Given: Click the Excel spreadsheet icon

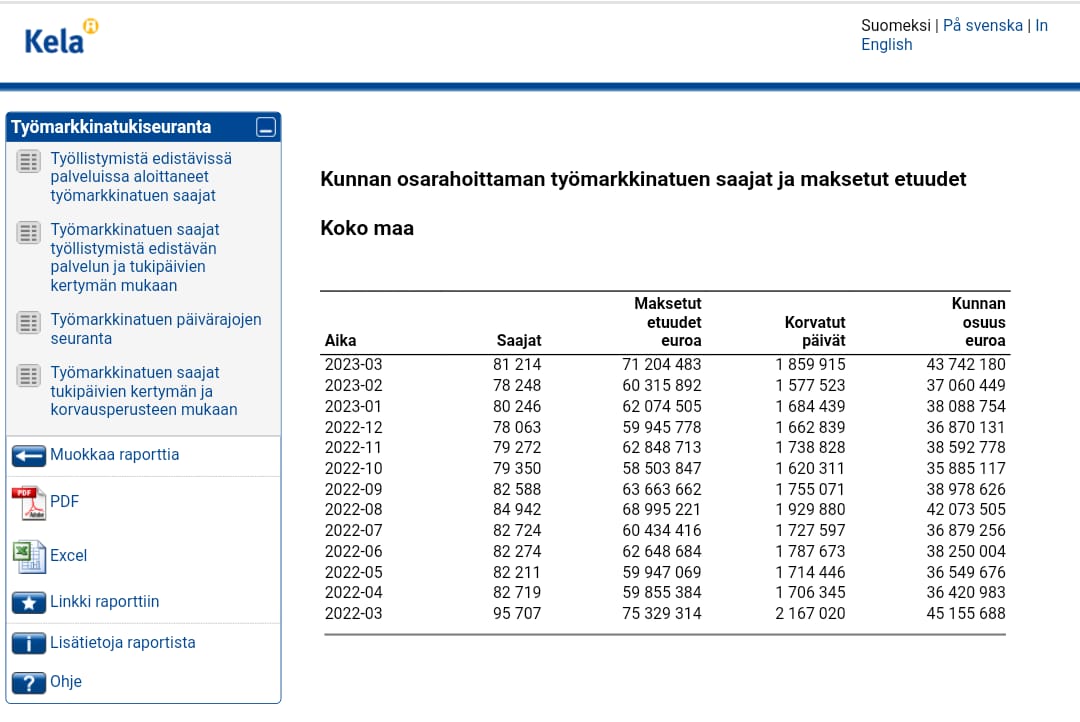Looking at the screenshot, I should coord(29,557).
